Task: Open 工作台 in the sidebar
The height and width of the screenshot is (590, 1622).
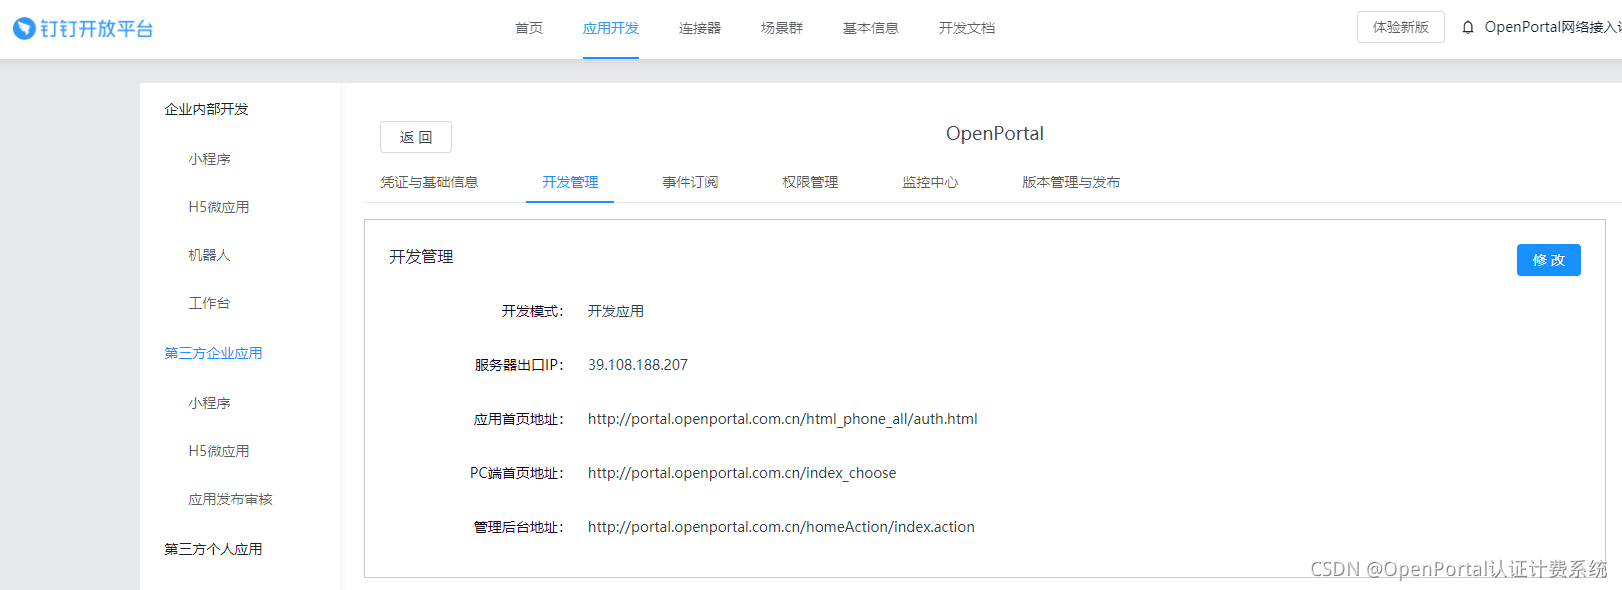Action: pyautogui.click(x=209, y=303)
